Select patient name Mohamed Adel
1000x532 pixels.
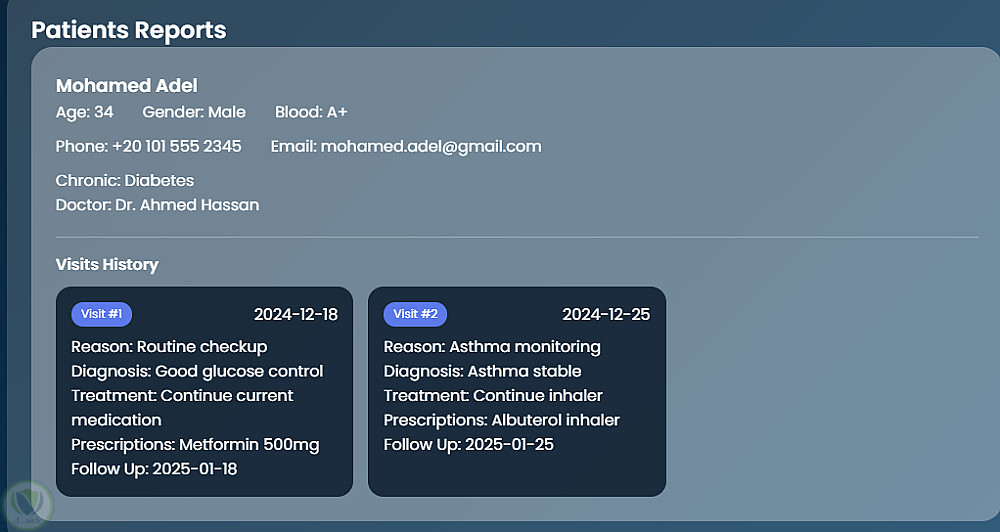[127, 86]
